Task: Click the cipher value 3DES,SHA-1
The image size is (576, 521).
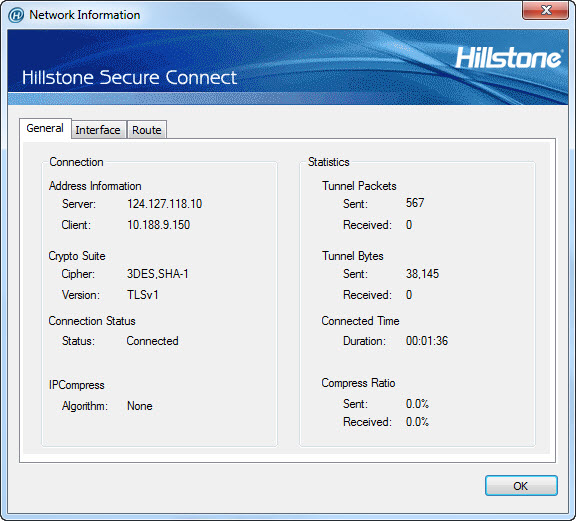Action: [x=158, y=274]
